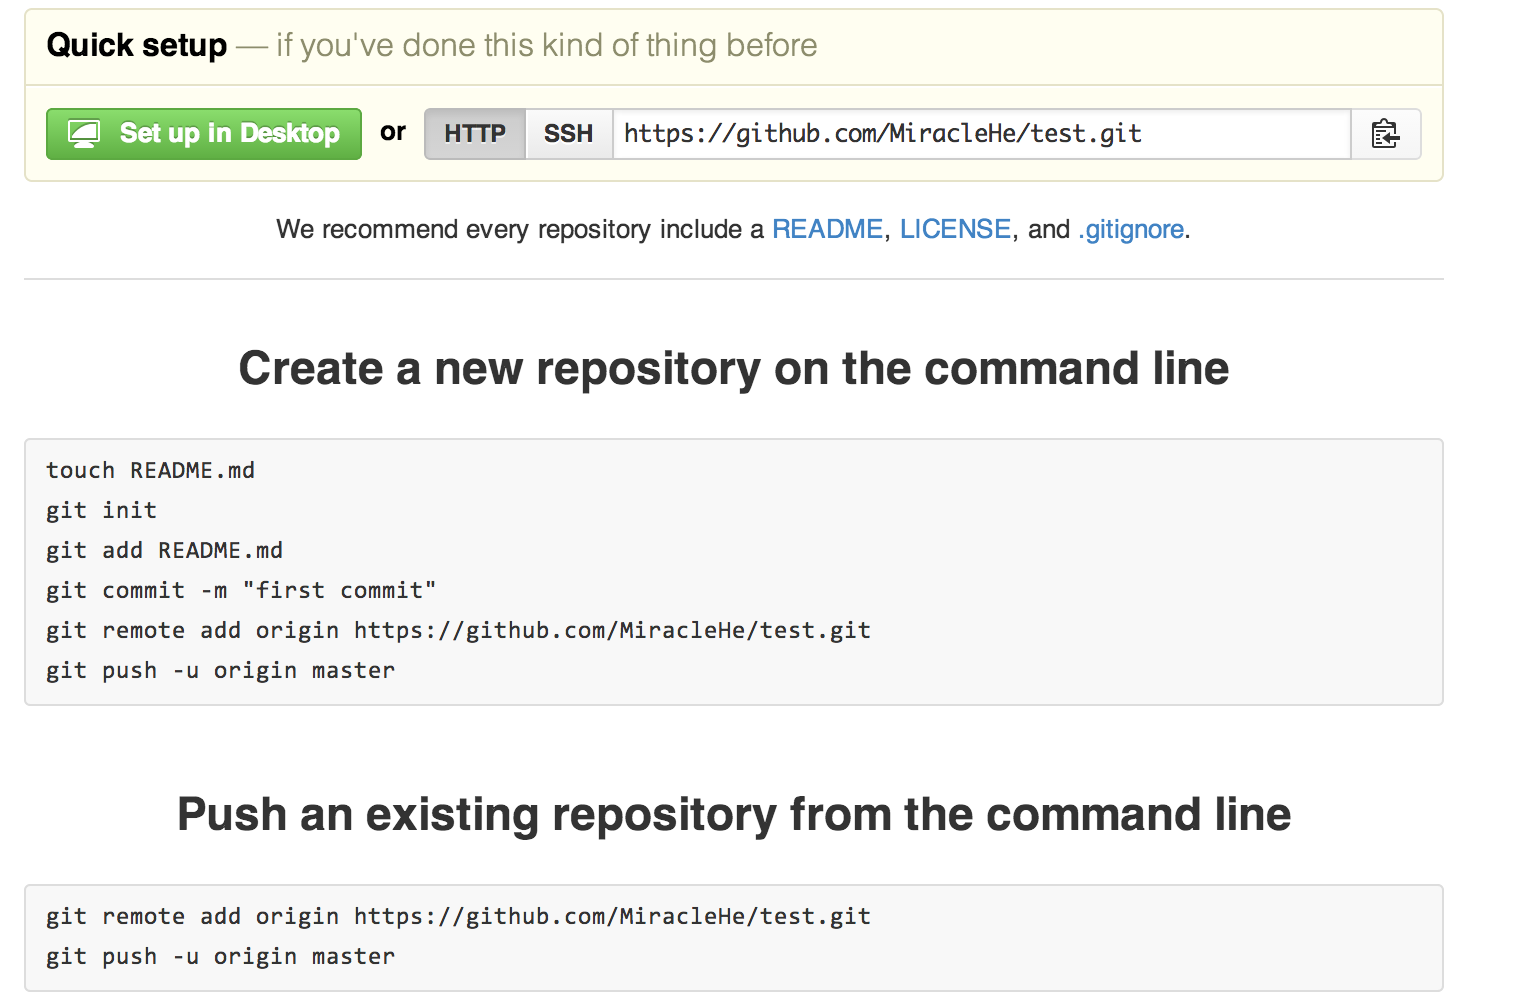
Task: Click the "Create a new repository" heading
Action: 733,368
